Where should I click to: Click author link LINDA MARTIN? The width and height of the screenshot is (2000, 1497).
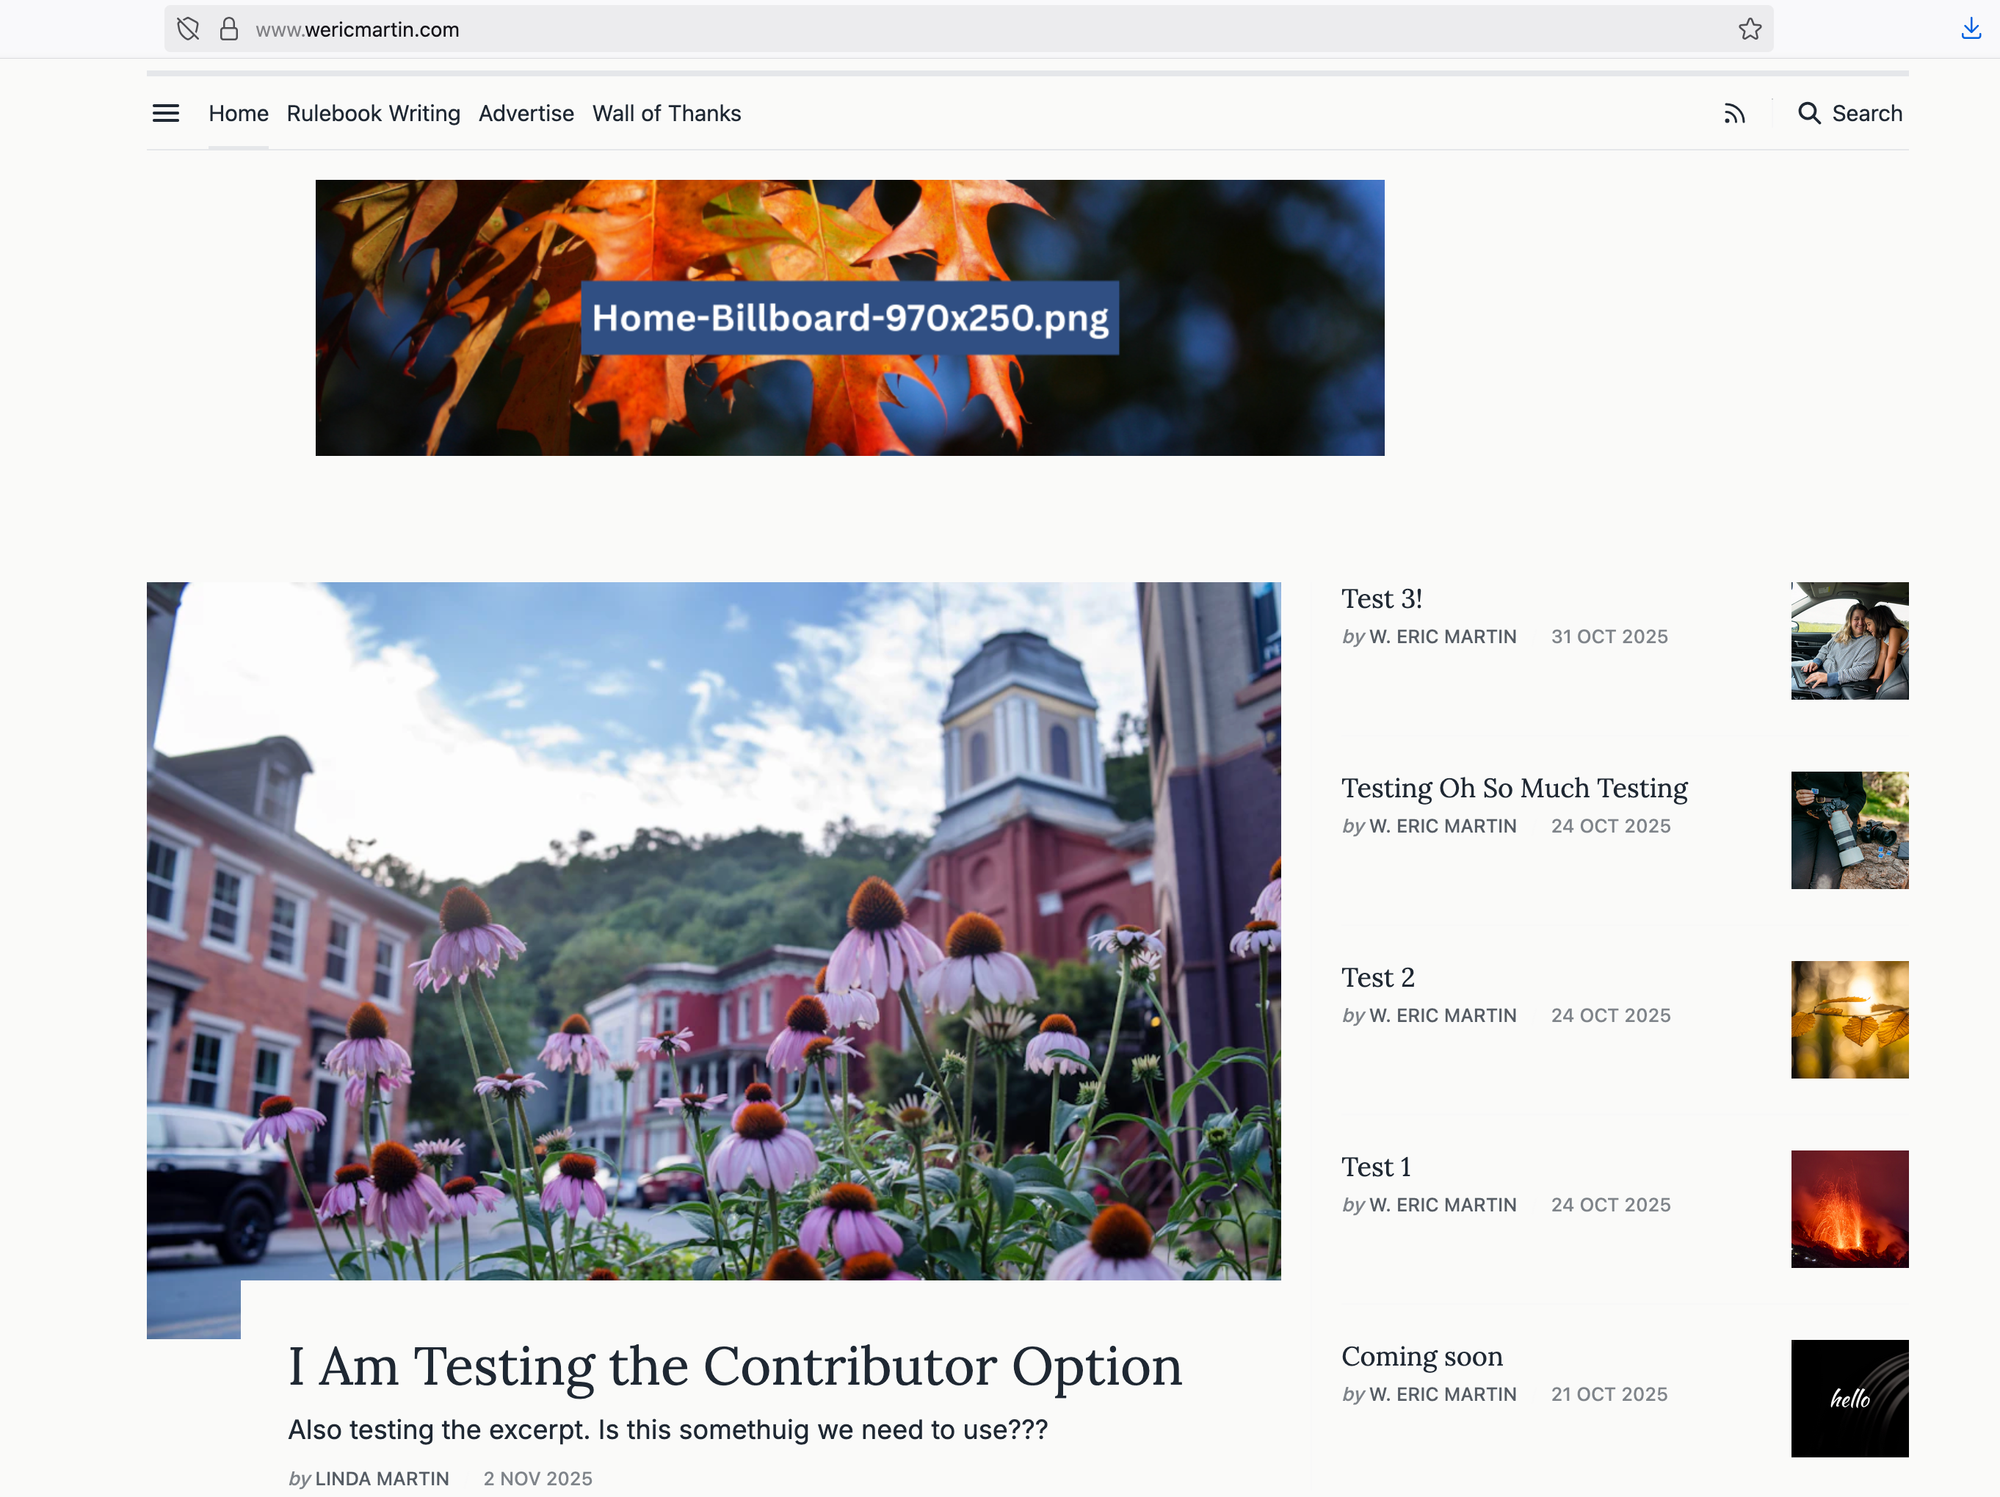381,1478
